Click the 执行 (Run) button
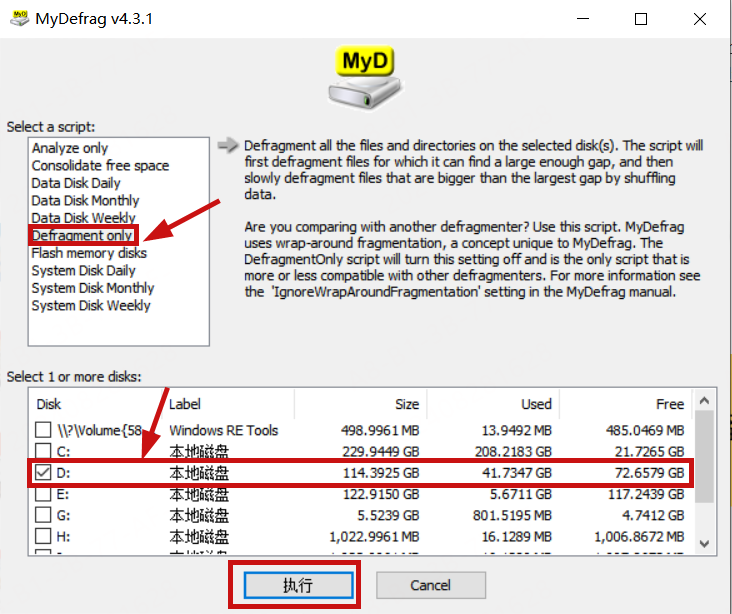Viewport: 732px width, 614px height. (x=298, y=585)
